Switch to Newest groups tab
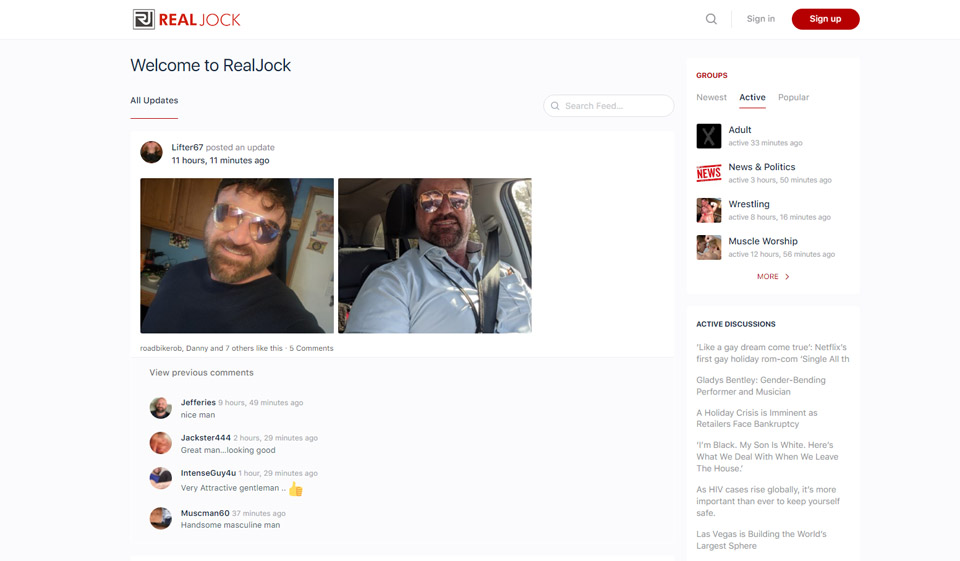The image size is (960, 561). pos(711,98)
